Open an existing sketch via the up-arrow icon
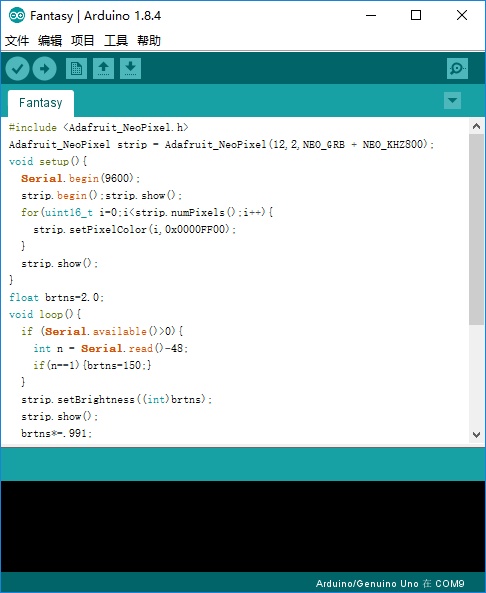 tap(103, 68)
